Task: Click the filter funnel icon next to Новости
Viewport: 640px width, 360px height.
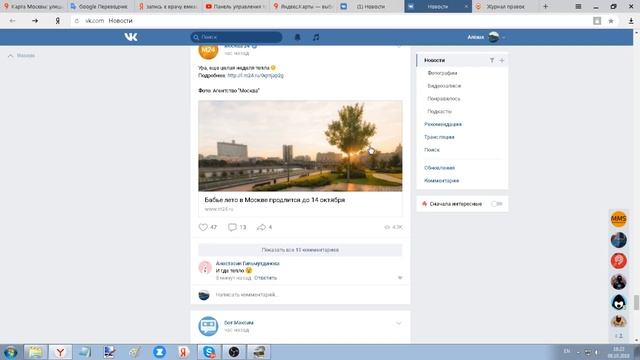Action: [x=492, y=60]
